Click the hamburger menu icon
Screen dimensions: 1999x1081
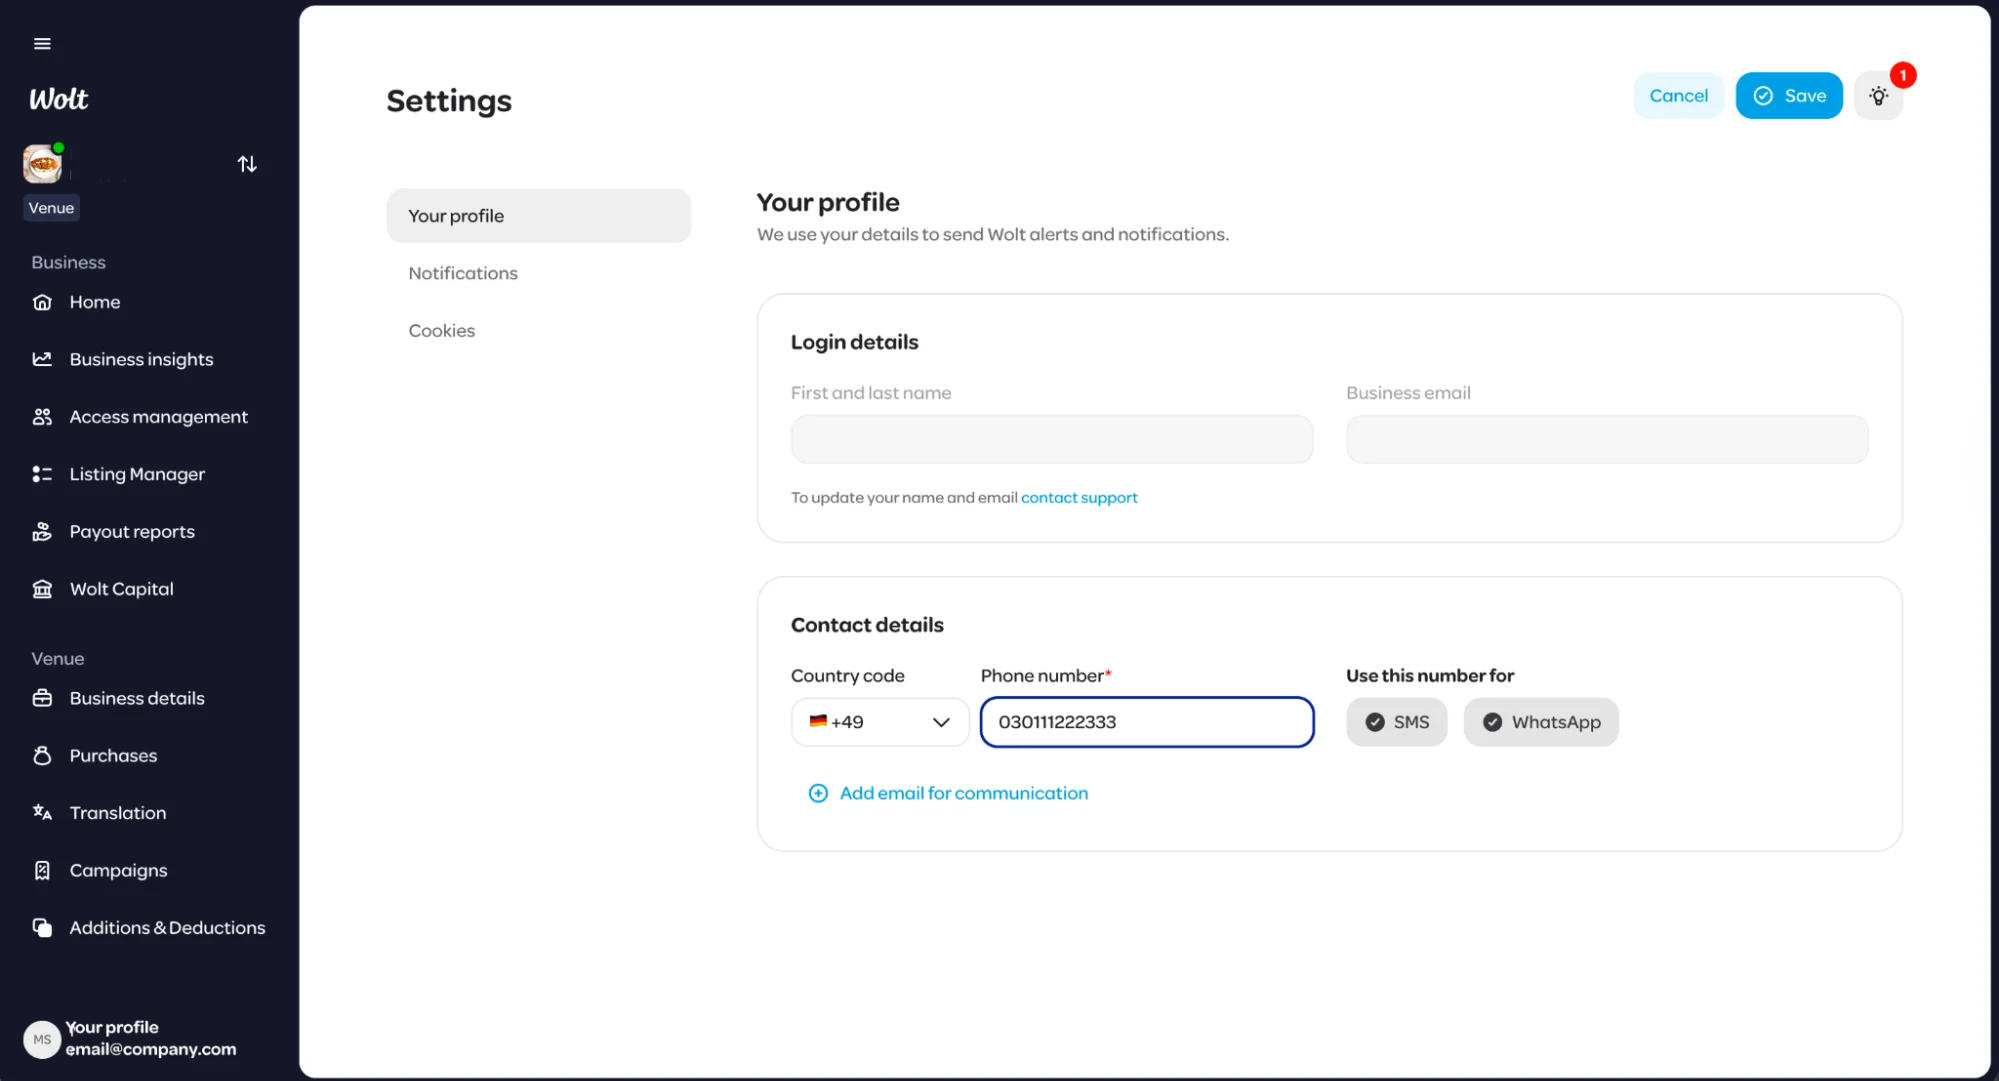[42, 44]
